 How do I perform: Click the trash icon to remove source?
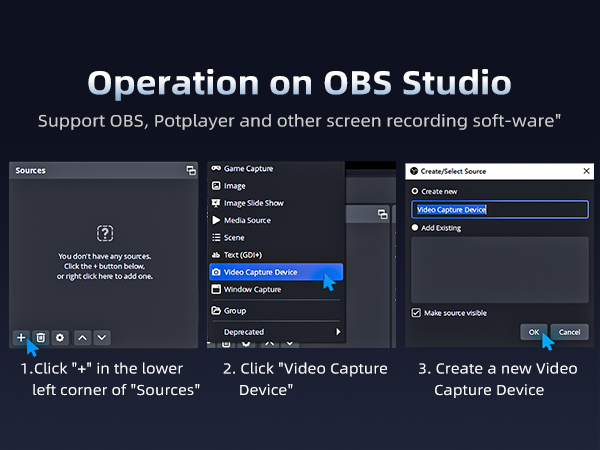point(41,338)
